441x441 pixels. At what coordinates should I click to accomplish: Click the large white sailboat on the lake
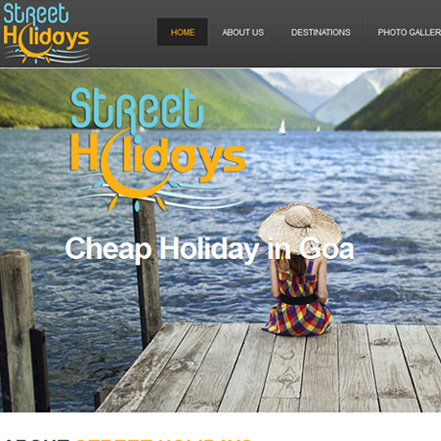(x=282, y=127)
